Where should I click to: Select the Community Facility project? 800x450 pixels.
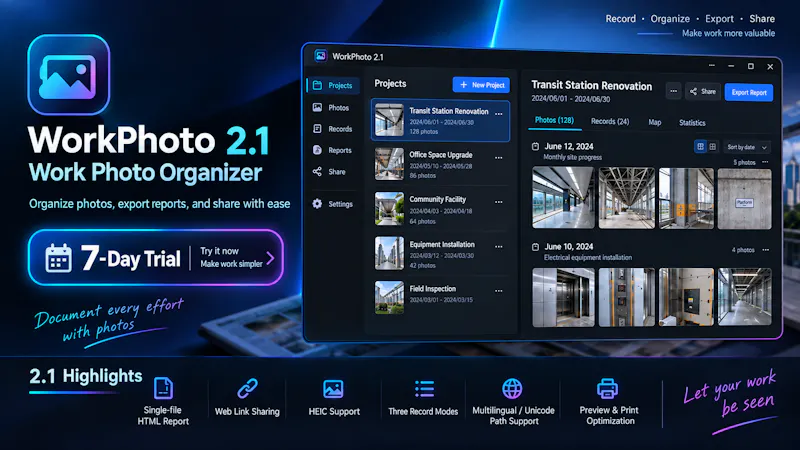[x=440, y=209]
